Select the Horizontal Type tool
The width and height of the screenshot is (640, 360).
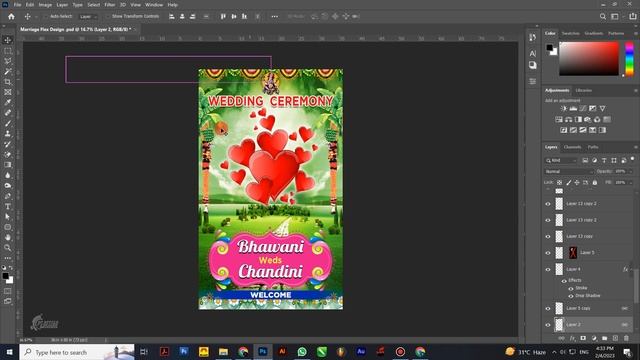(8, 206)
